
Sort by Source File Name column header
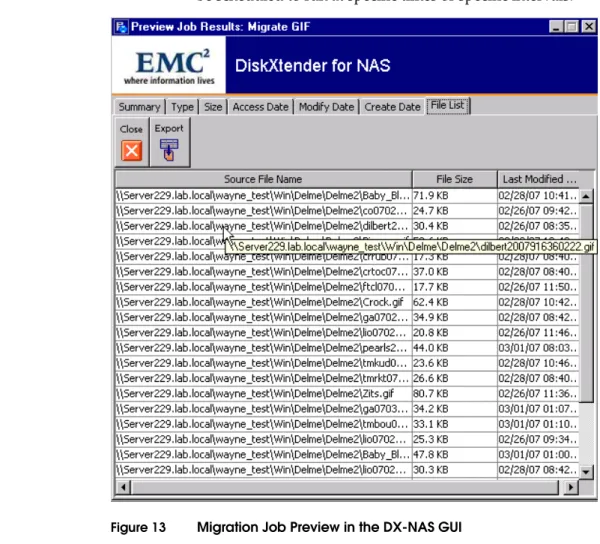click(263, 179)
